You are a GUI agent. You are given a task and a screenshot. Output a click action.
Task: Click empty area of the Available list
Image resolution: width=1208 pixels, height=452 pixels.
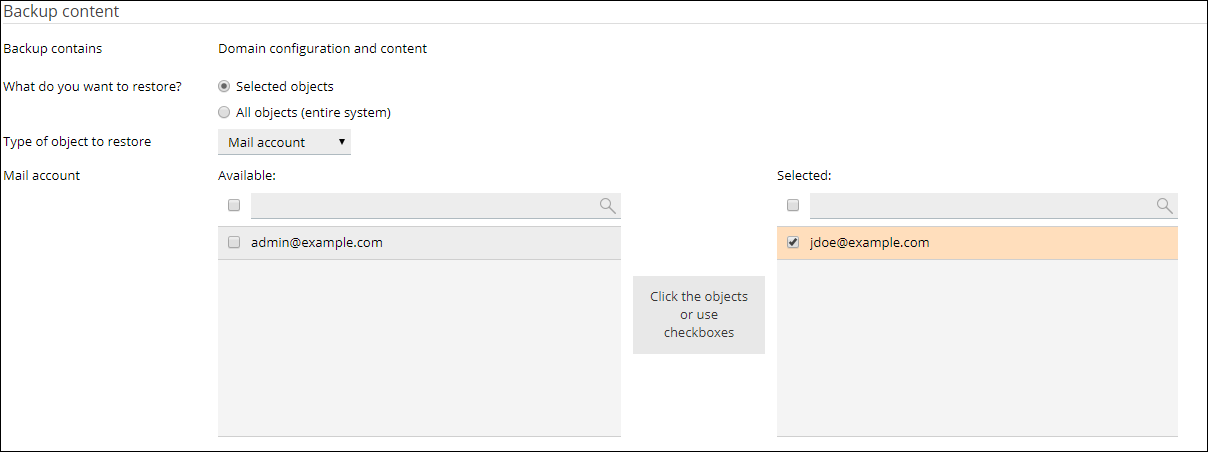coord(418,348)
